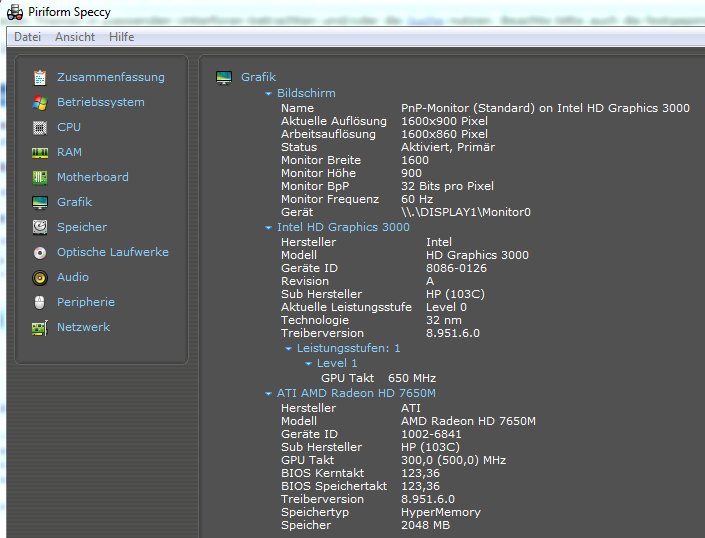The image size is (705, 538).
Task: Select the Bildschirm heading label
Action: tap(306, 93)
